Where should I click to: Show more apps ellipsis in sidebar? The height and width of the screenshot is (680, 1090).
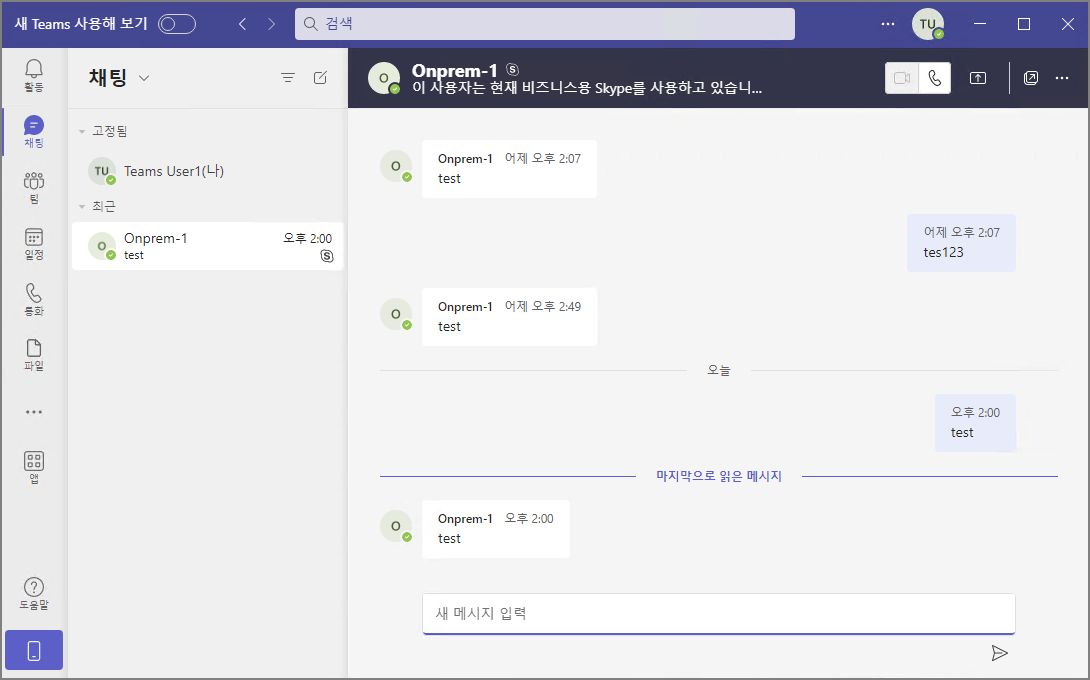tap(33, 412)
